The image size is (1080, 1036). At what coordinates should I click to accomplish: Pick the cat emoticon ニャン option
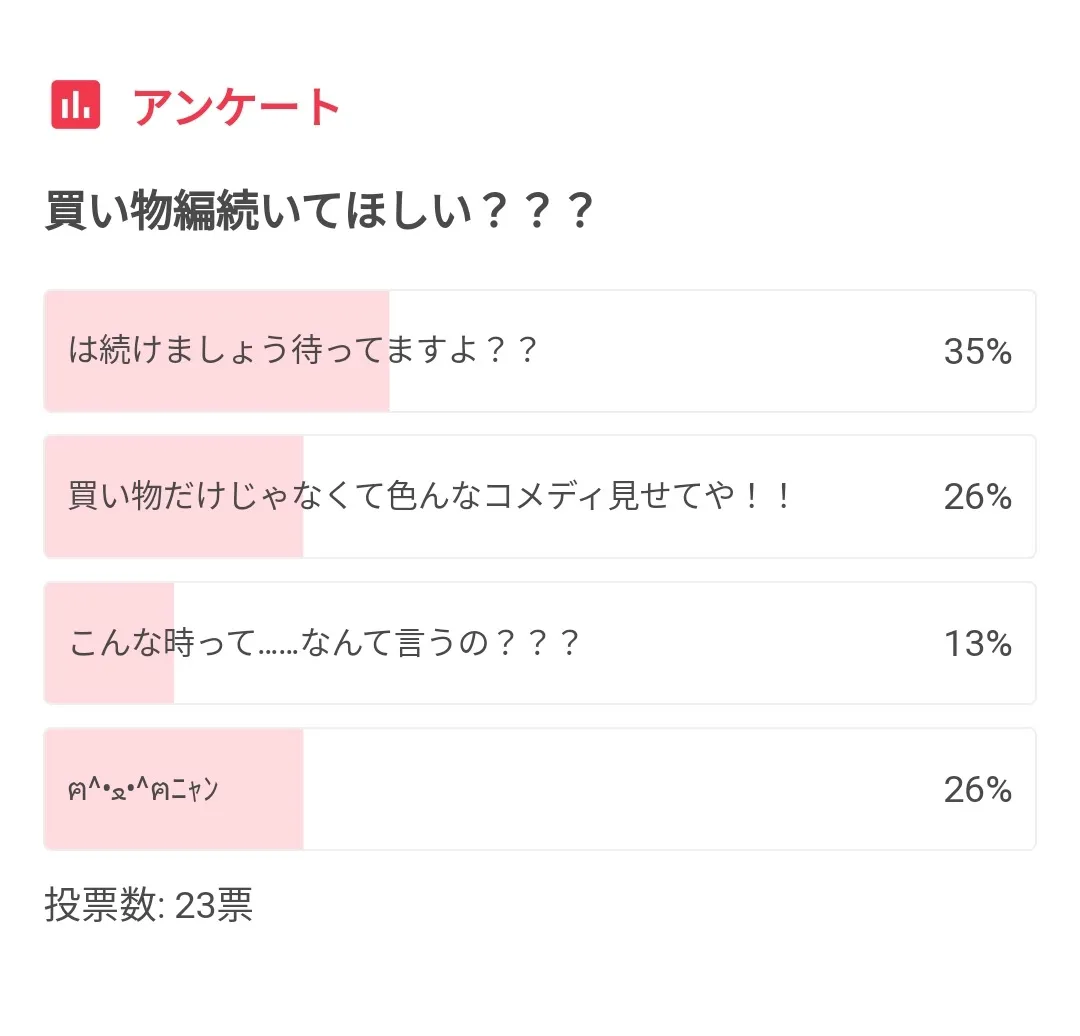coord(144,790)
